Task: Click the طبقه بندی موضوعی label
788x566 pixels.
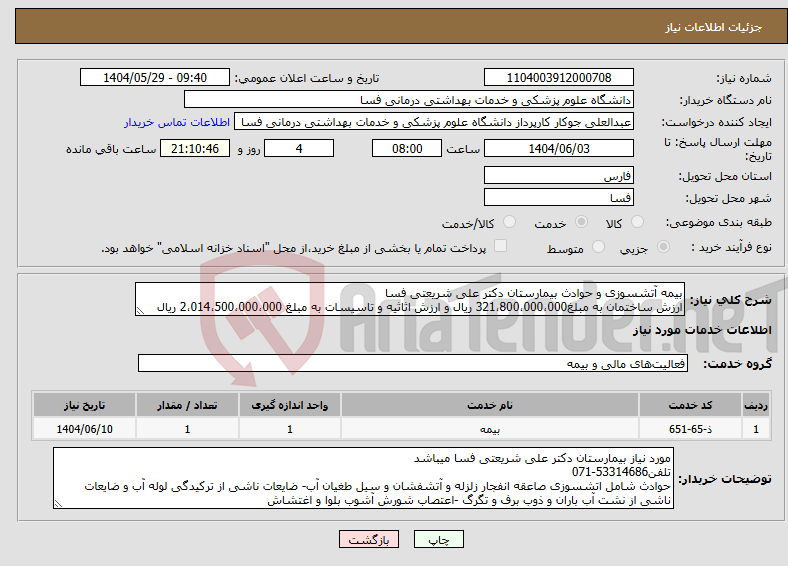Action: click(x=719, y=222)
